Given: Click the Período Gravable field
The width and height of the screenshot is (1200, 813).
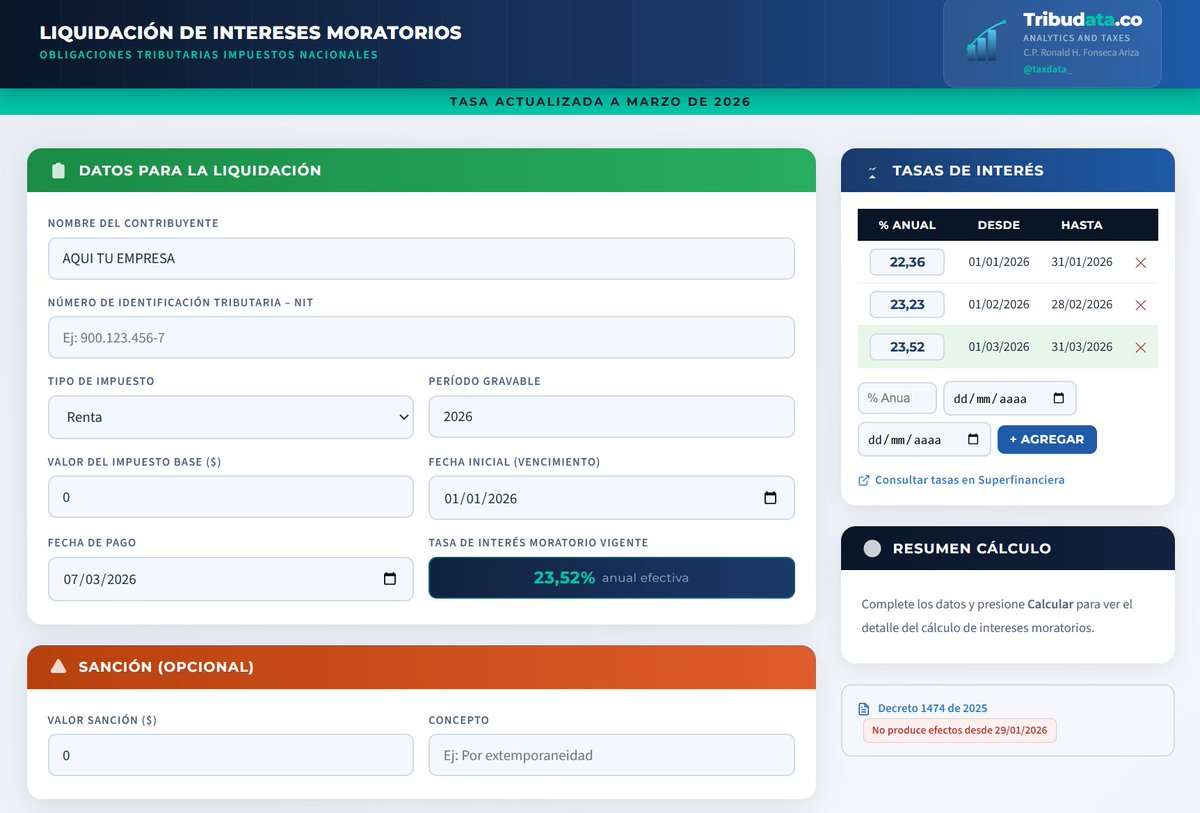Looking at the screenshot, I should (x=612, y=417).
